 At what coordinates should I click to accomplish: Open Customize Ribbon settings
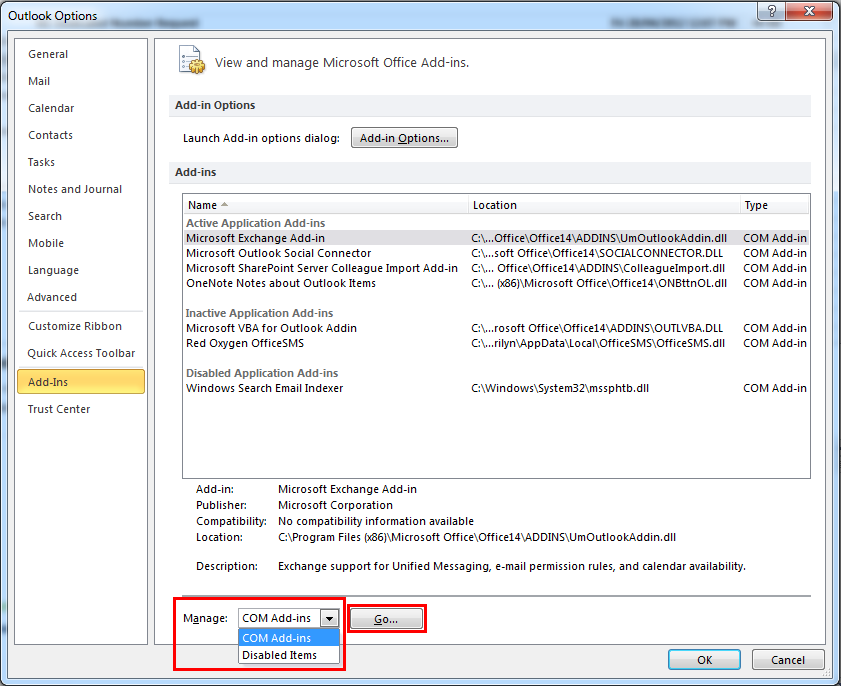[x=75, y=326]
